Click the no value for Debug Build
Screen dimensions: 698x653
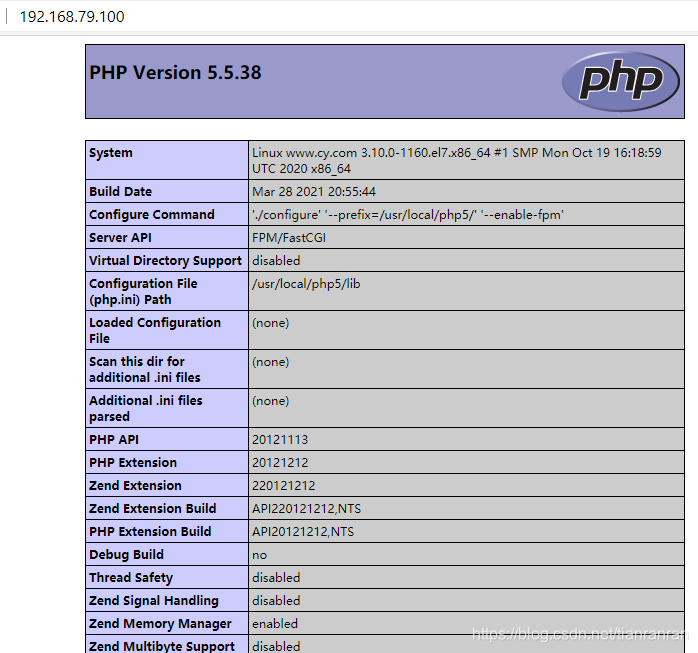coord(260,556)
